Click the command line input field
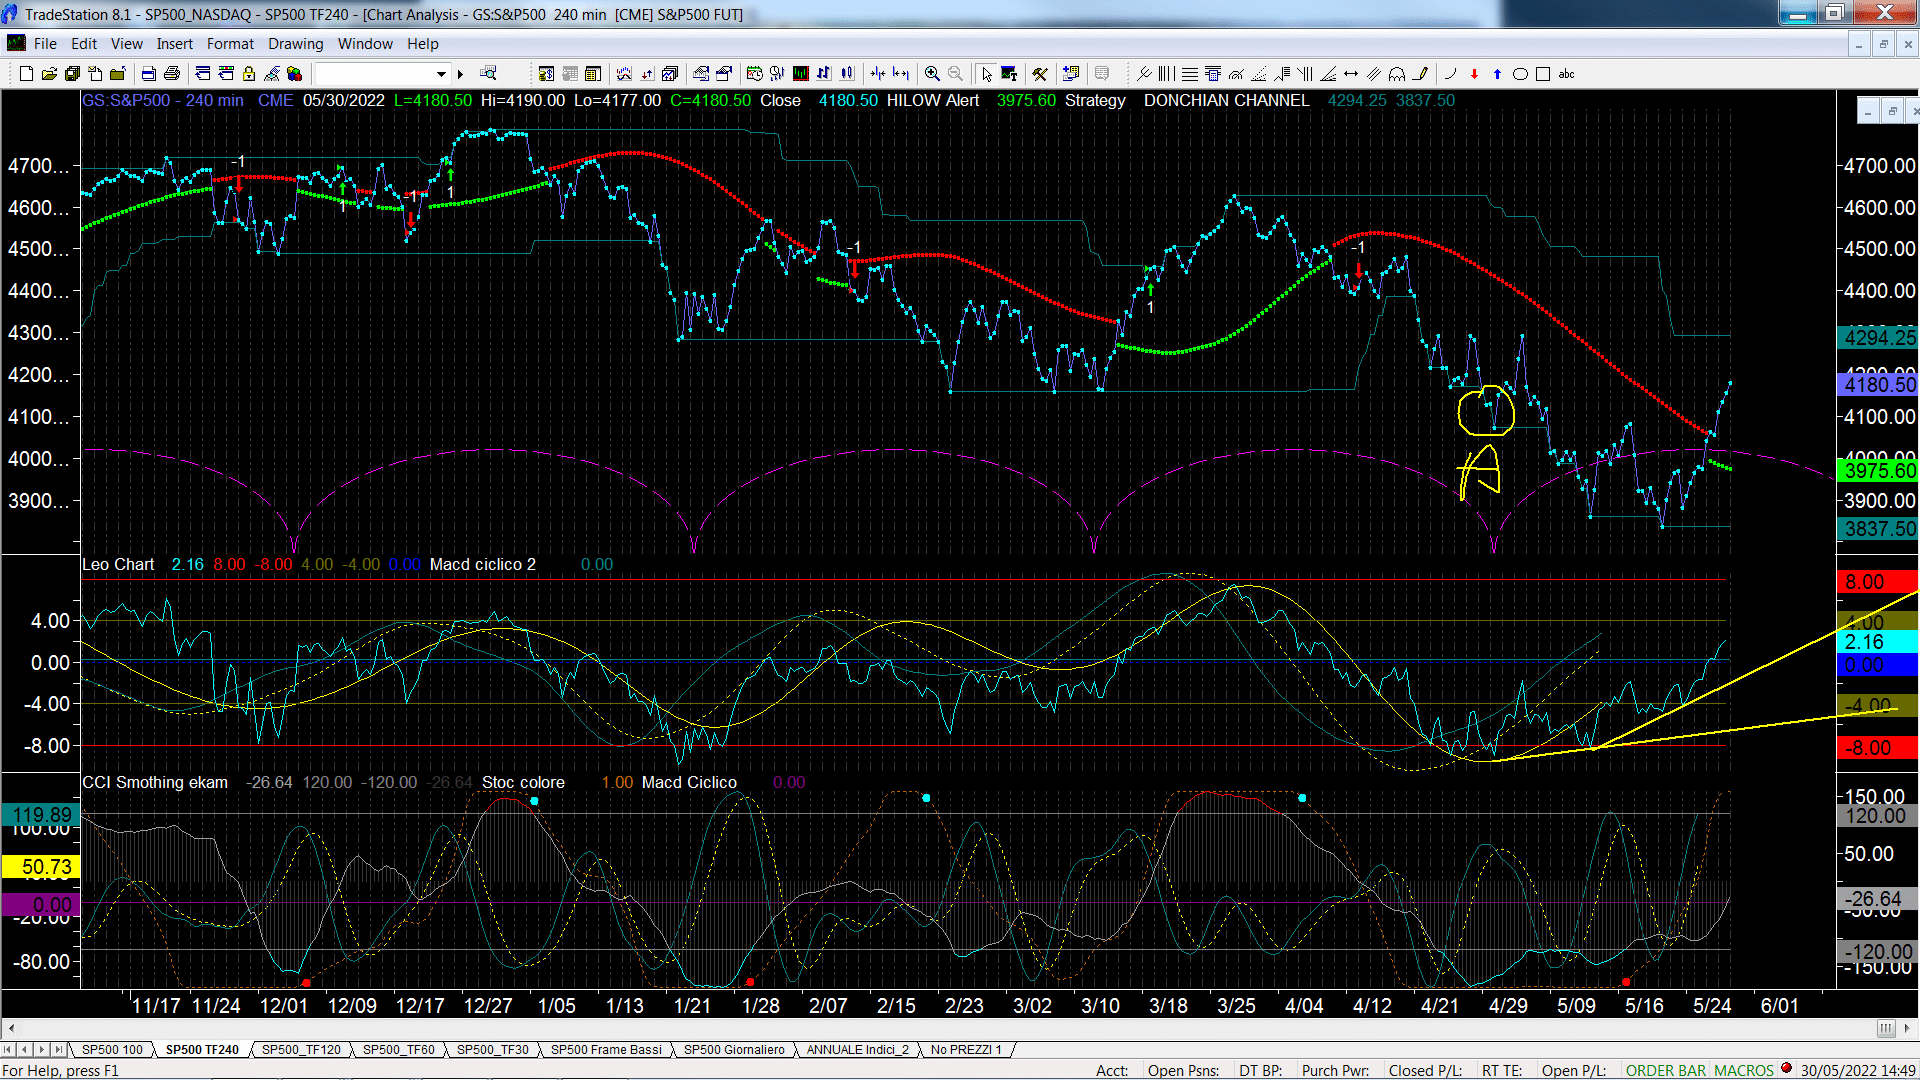 click(x=375, y=74)
